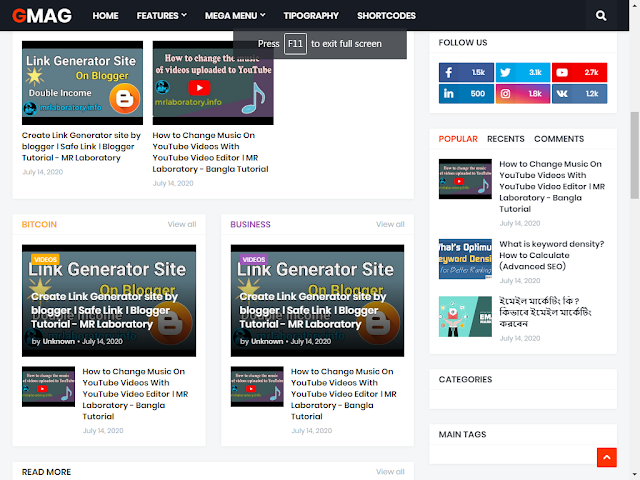Open the Instagram follow button
Viewport: 640px width, 480px height.
pos(523,93)
